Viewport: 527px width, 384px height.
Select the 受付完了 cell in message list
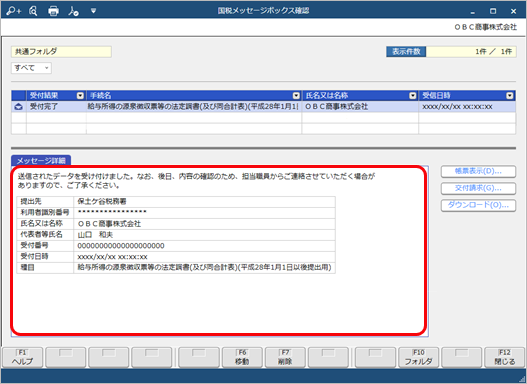coord(56,107)
